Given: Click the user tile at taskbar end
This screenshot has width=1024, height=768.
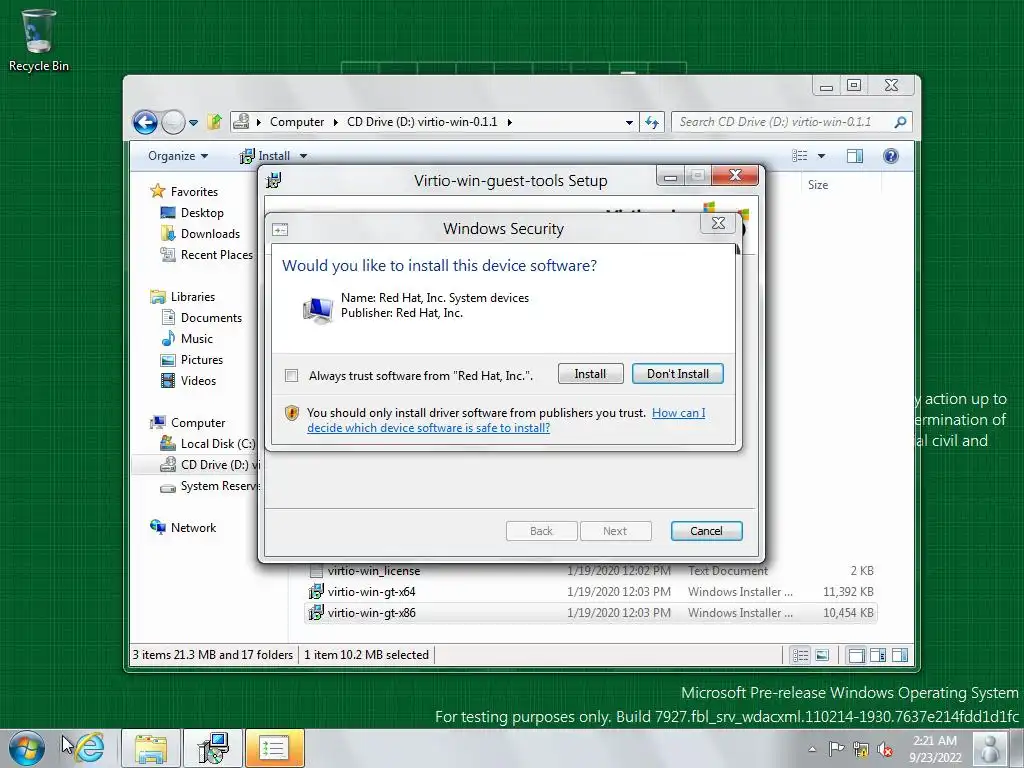Looking at the screenshot, I should [990, 748].
